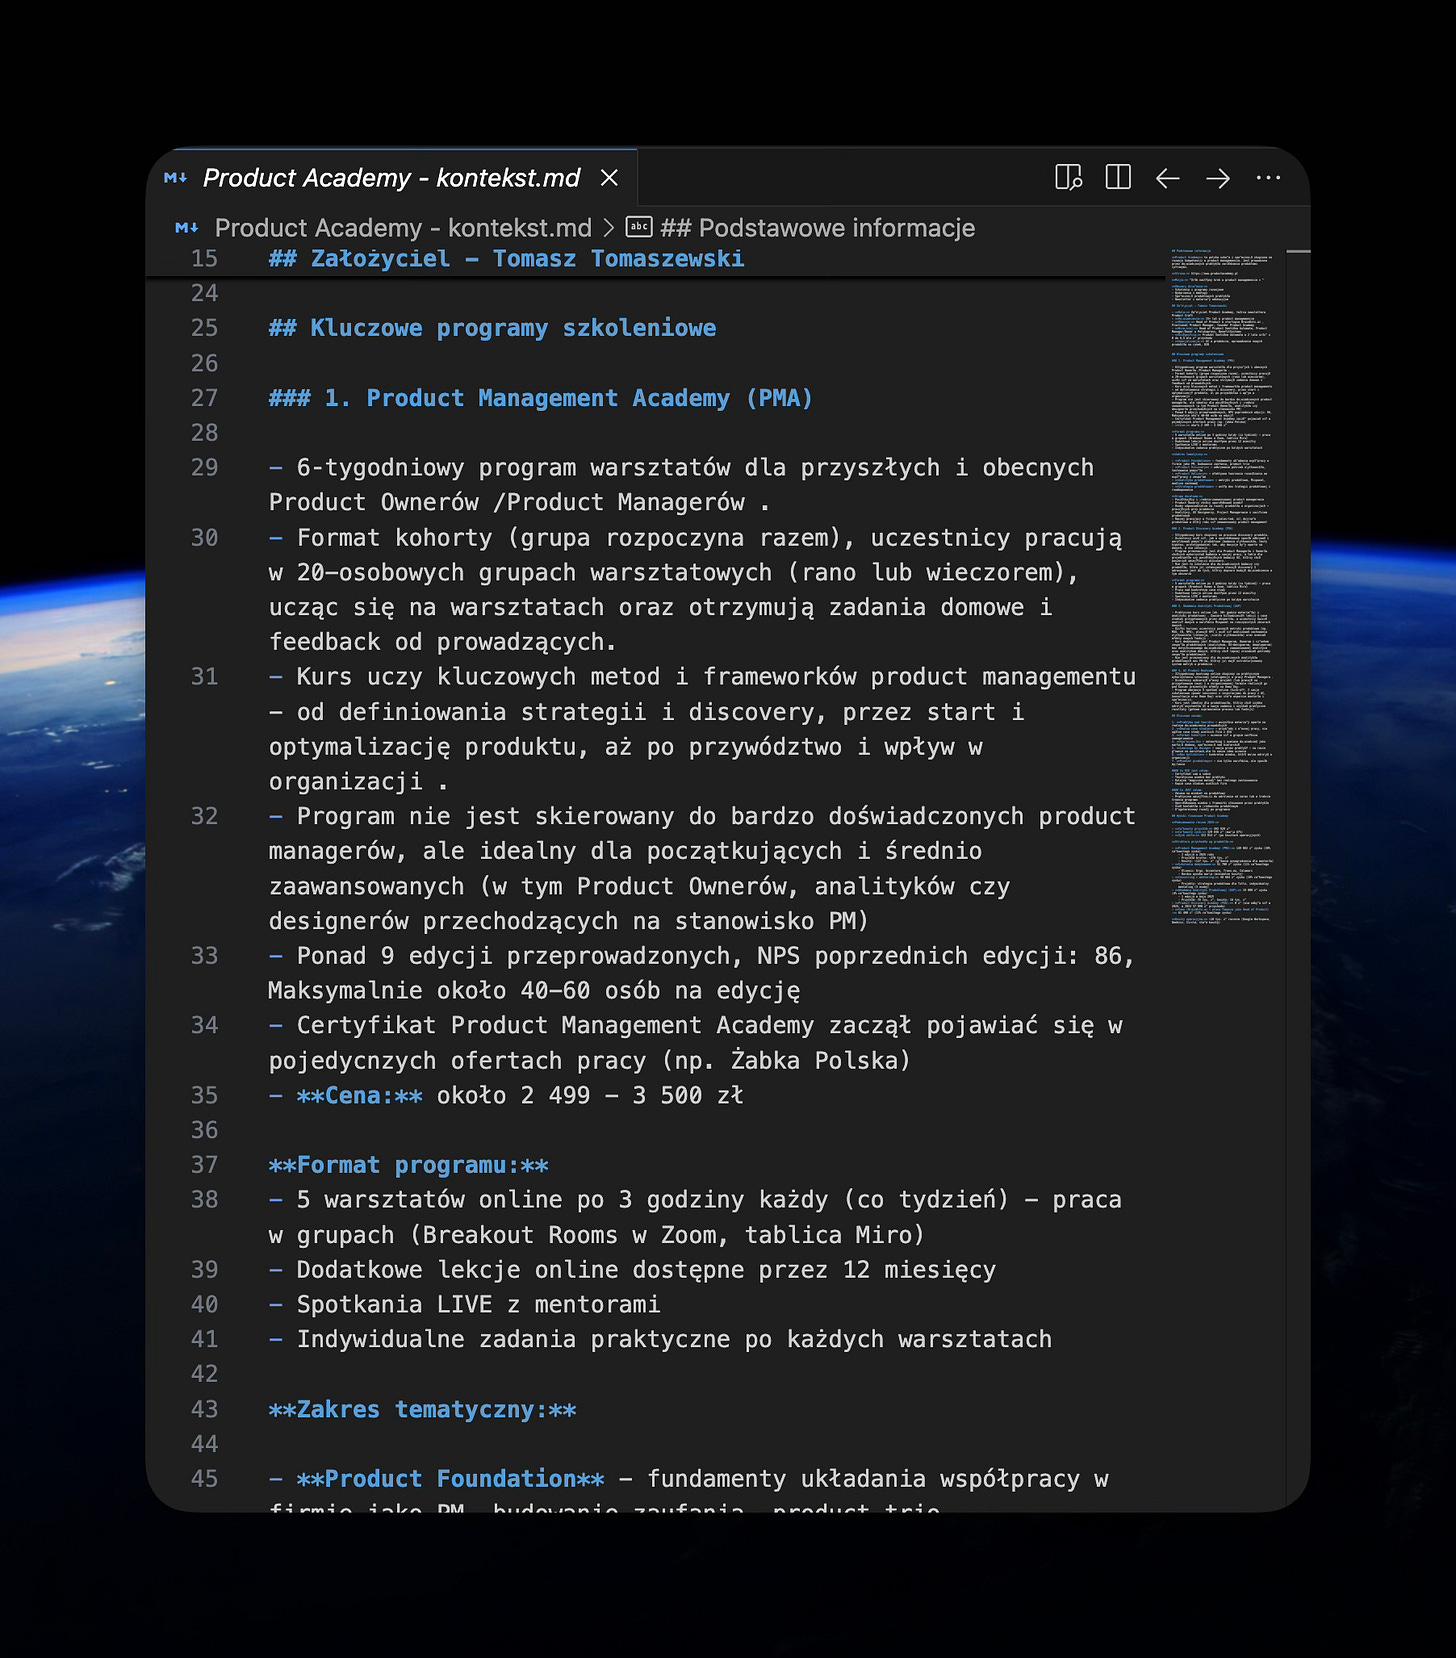Click the bold text '**Zakres tematyczny:**'
This screenshot has width=1456, height=1658.
(x=423, y=1410)
